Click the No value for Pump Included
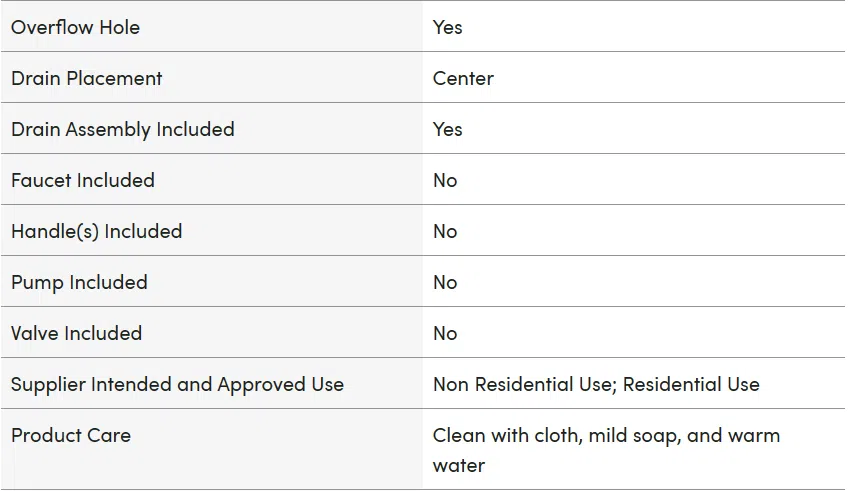848x491 pixels. (445, 282)
